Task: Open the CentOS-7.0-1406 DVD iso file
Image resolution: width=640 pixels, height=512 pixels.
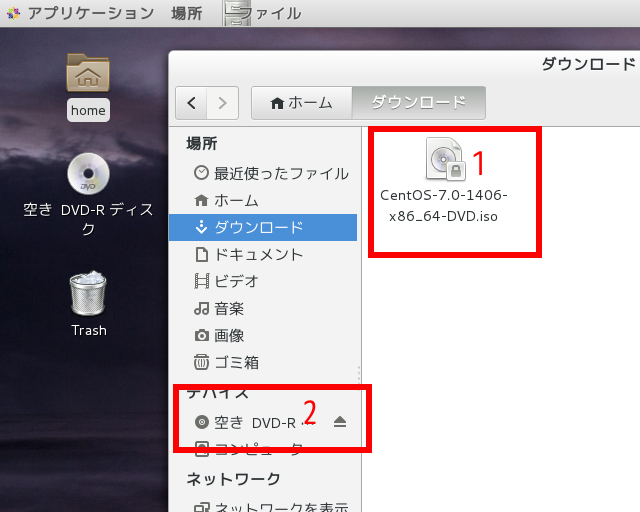Action: point(444,160)
